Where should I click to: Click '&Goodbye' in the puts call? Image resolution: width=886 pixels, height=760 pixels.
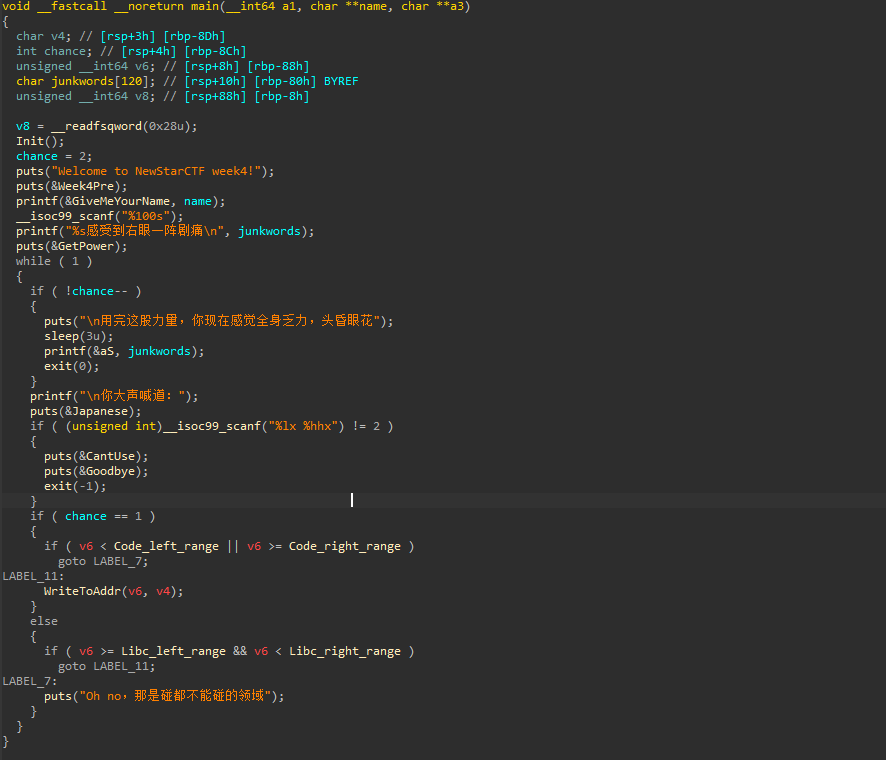click(x=107, y=471)
